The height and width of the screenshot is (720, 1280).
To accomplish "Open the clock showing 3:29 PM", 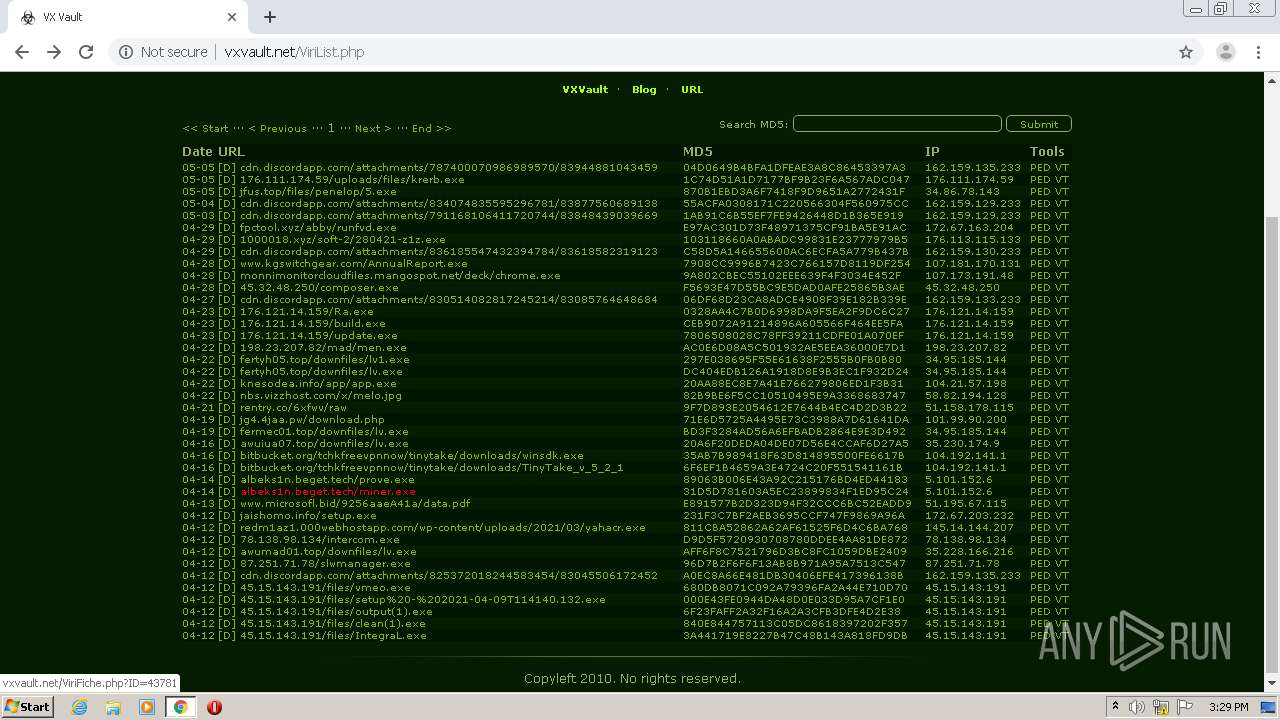I will point(1228,707).
